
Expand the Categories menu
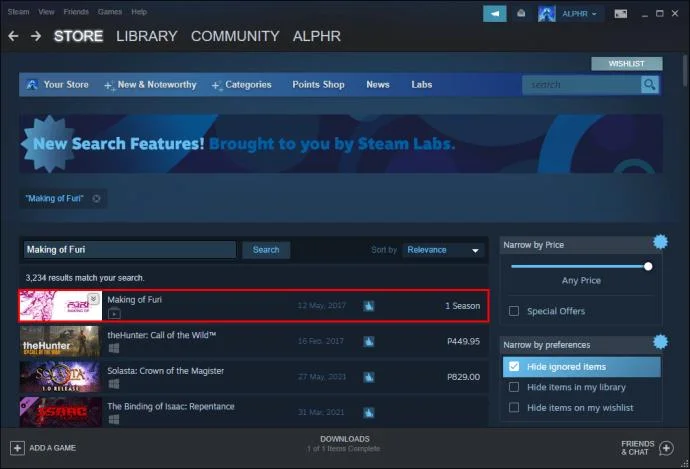click(x=242, y=84)
